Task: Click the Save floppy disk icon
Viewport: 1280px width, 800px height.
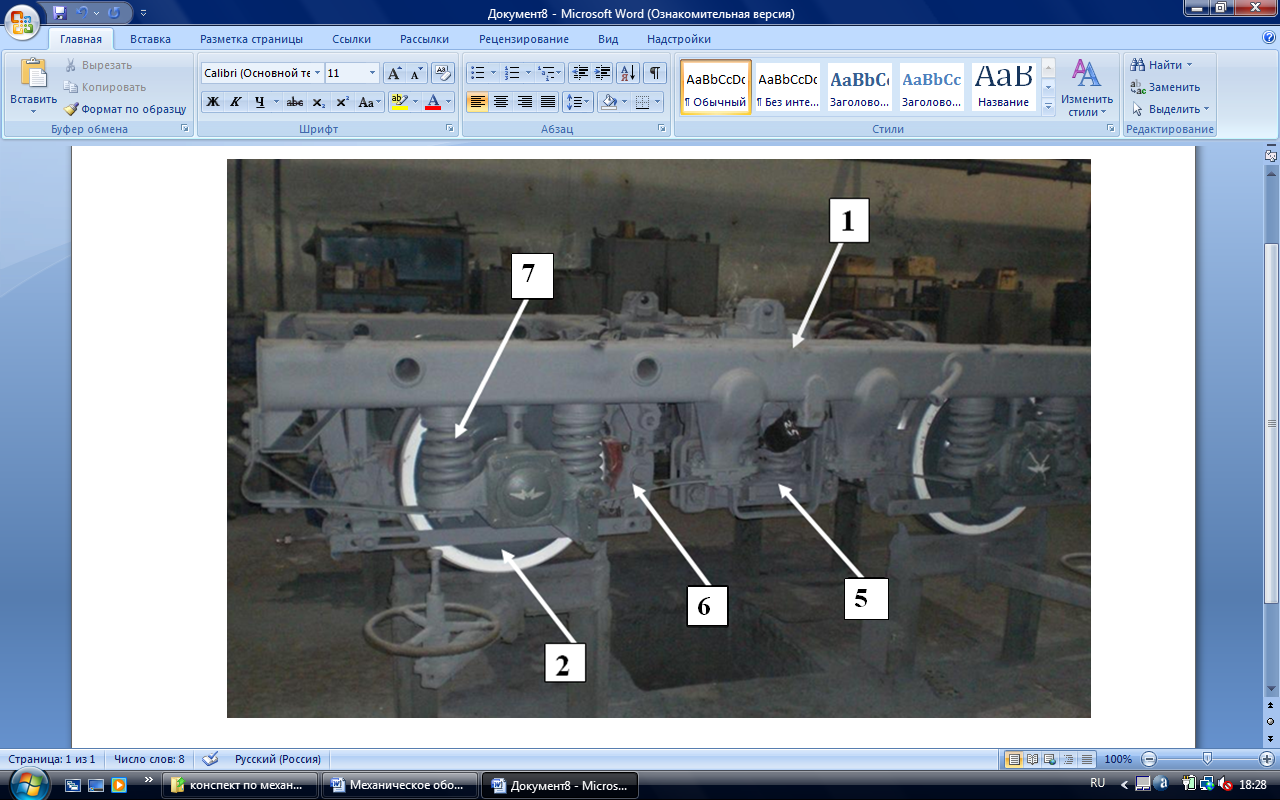Action: coord(60,13)
